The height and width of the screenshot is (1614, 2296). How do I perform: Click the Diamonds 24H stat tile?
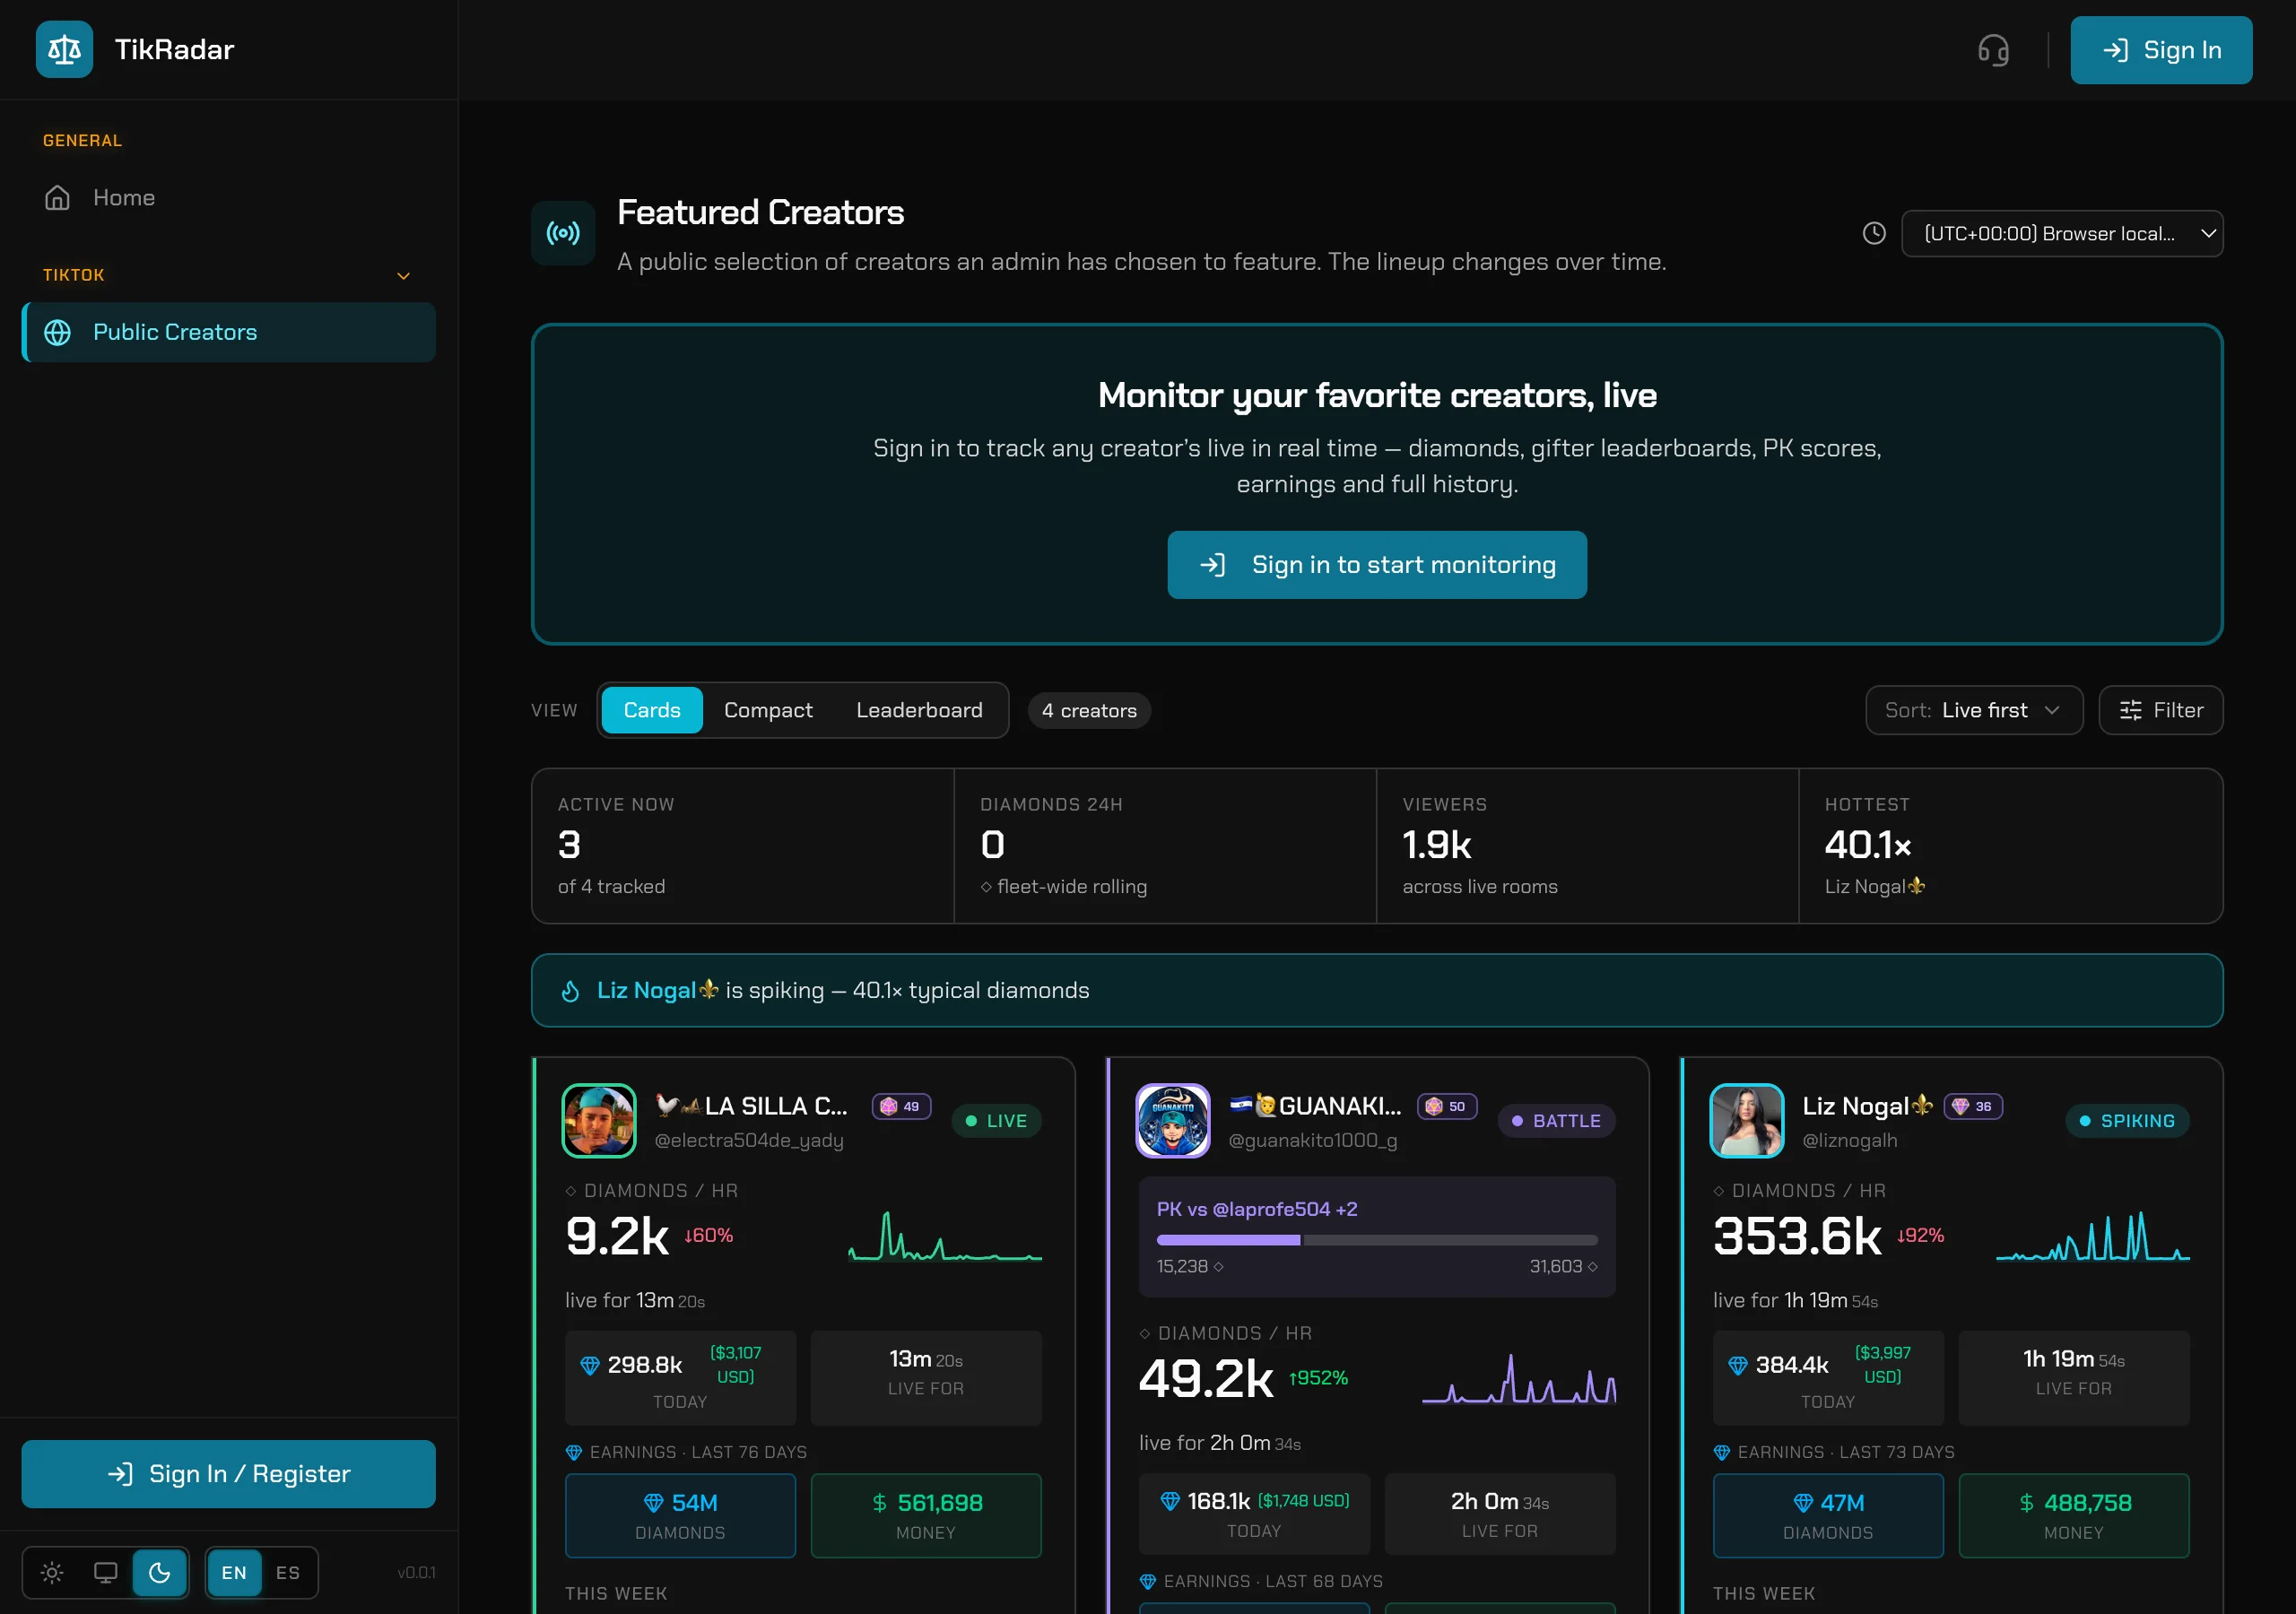tap(1165, 846)
